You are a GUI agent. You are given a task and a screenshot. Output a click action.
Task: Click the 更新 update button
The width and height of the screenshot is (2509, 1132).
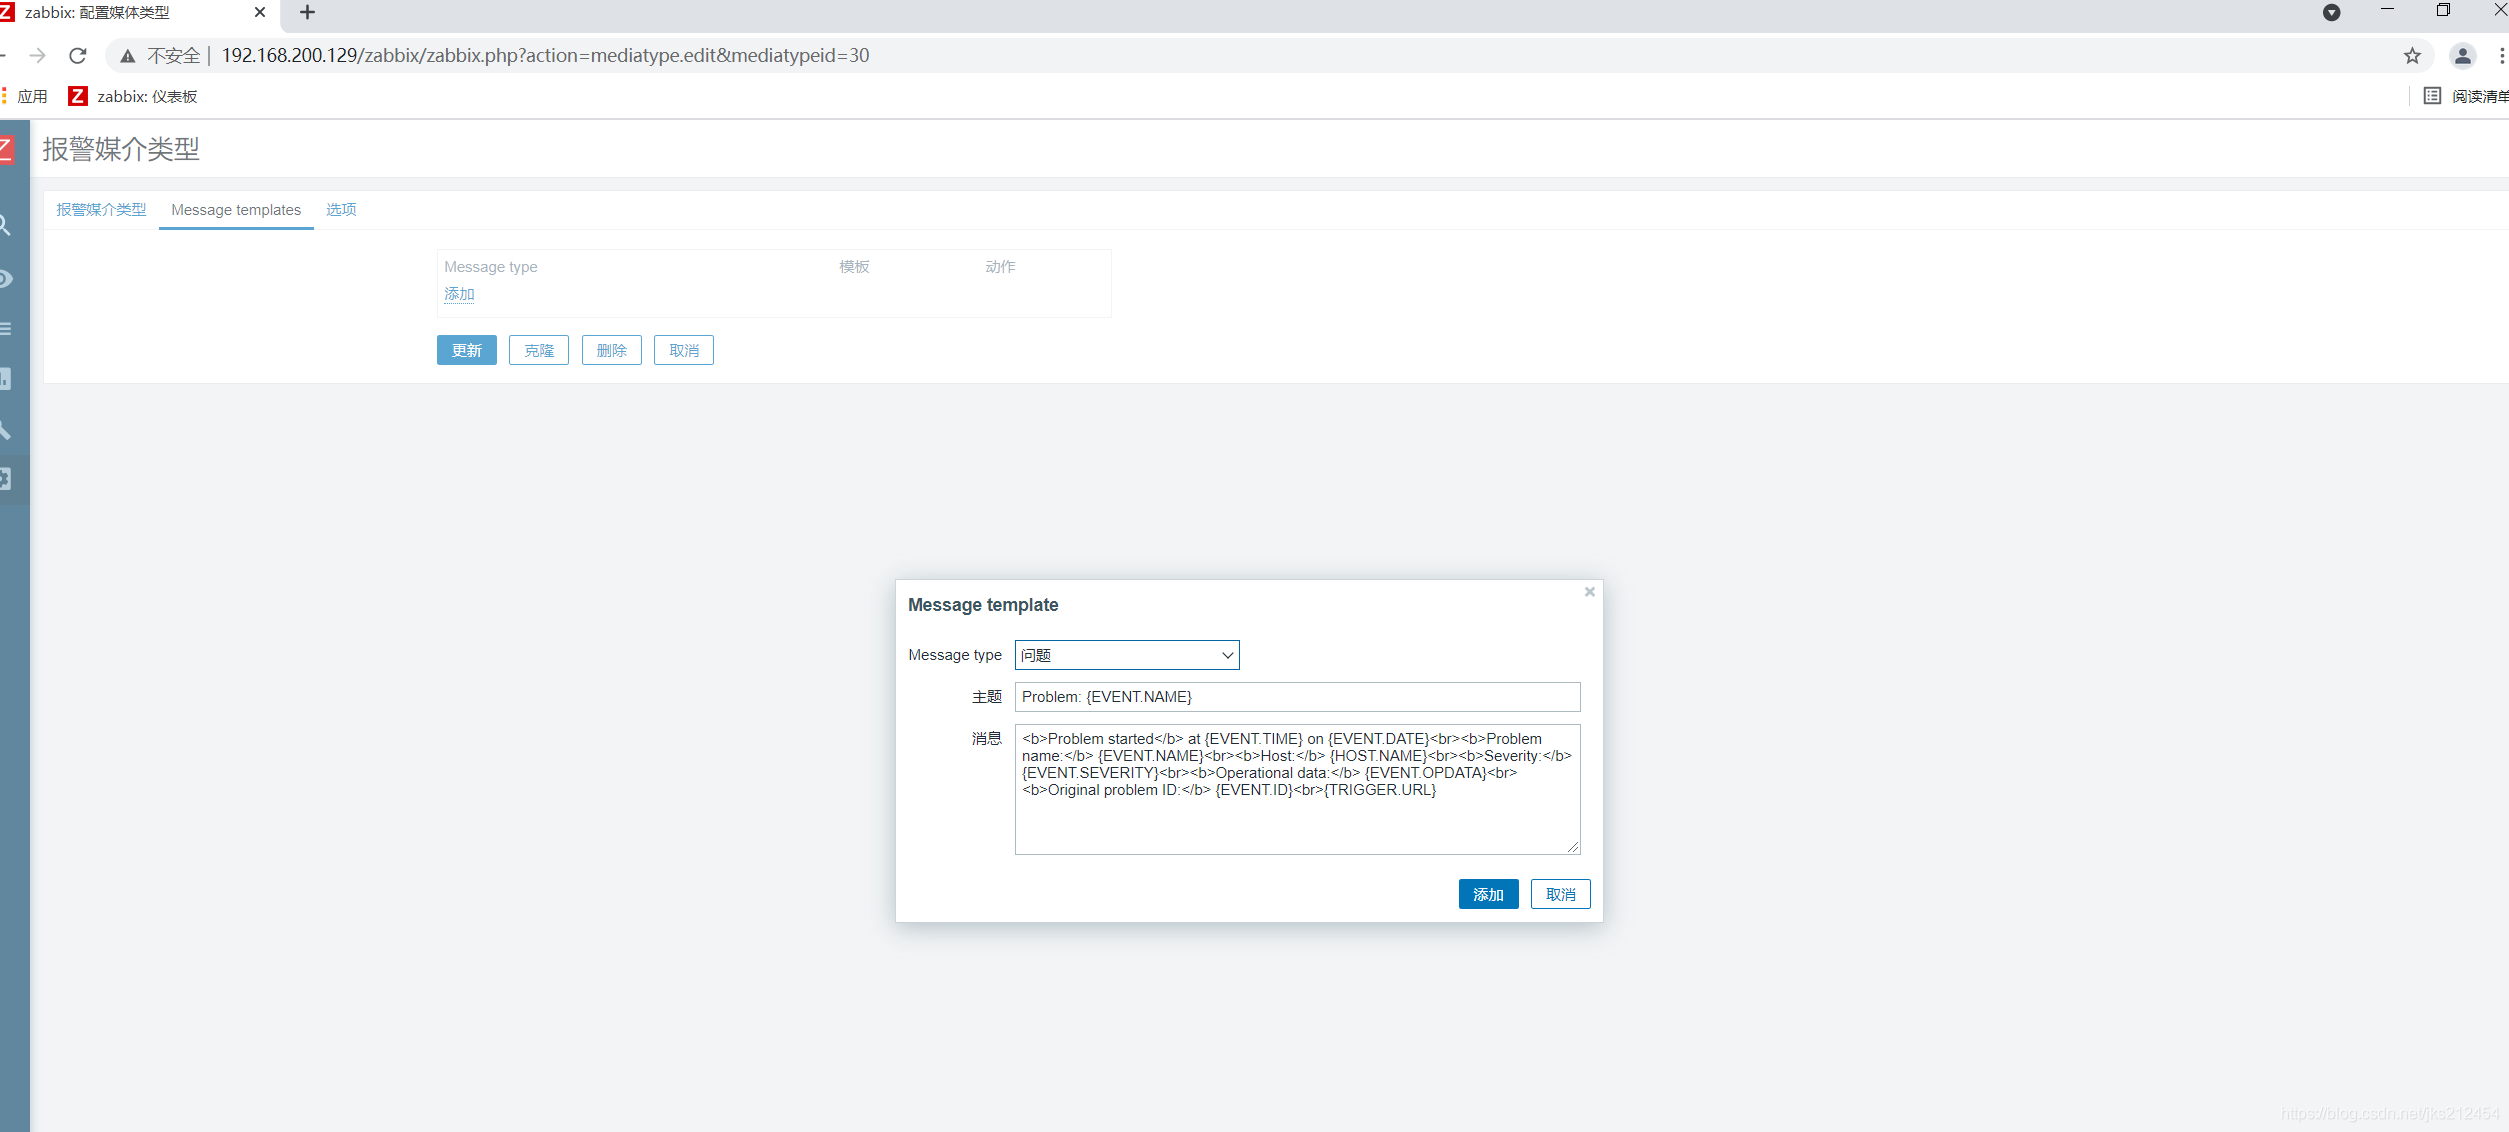466,350
